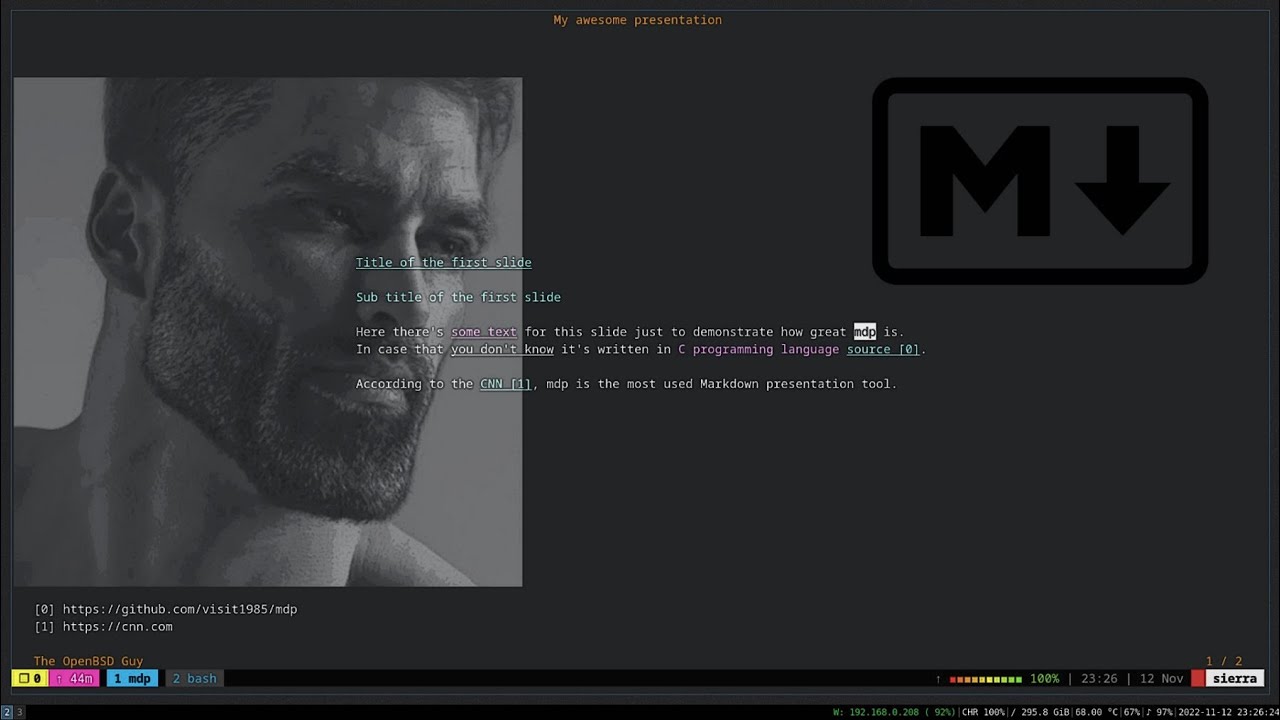
Task: Click the '1 / 2' slide counter
Action: 1224,661
